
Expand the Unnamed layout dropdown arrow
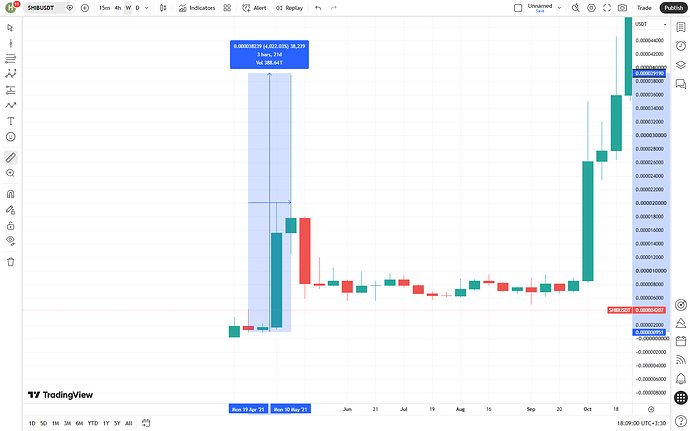(559, 8)
